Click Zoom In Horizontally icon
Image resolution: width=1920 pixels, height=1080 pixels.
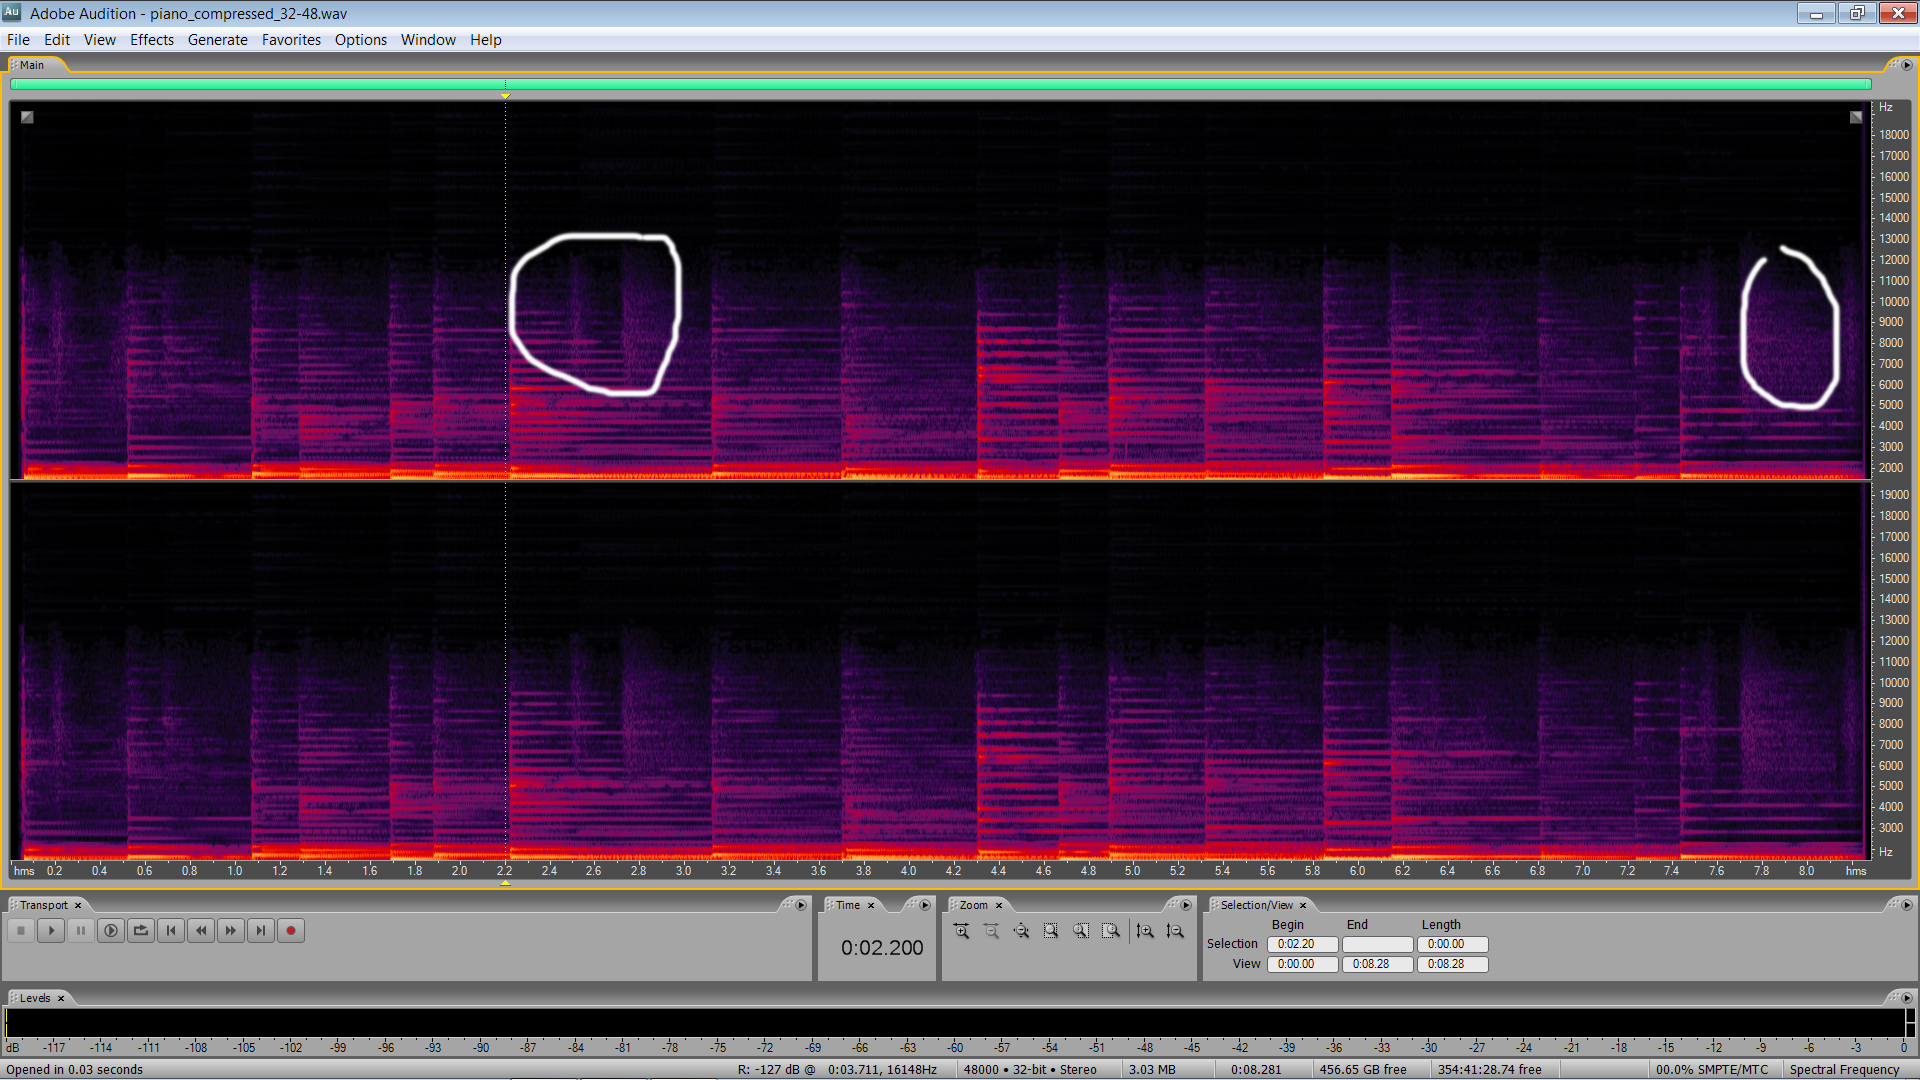[x=961, y=931]
